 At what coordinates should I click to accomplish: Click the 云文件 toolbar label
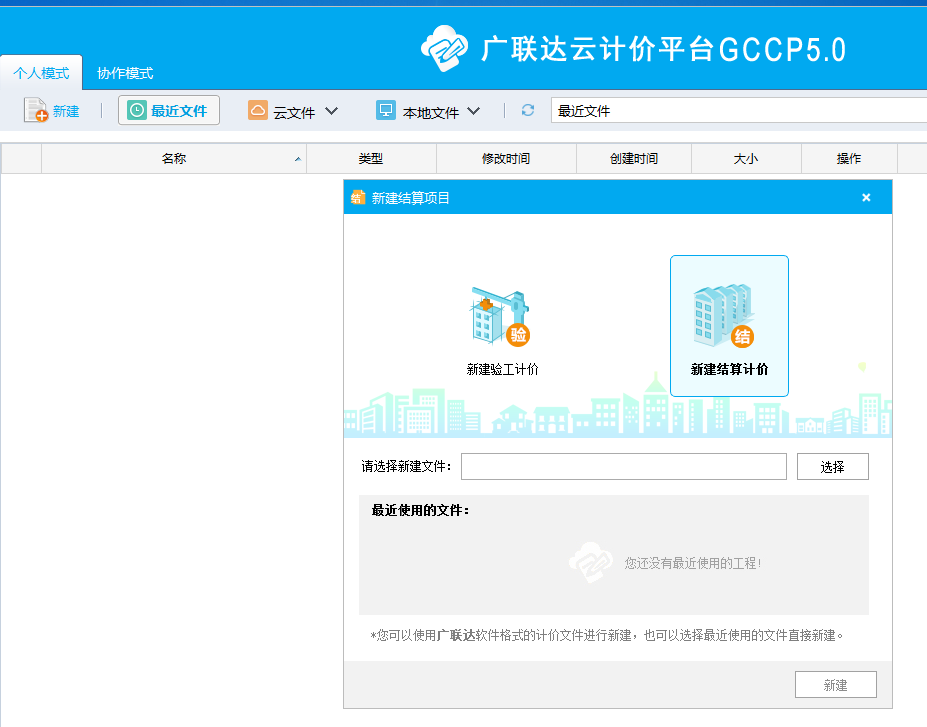(x=294, y=112)
